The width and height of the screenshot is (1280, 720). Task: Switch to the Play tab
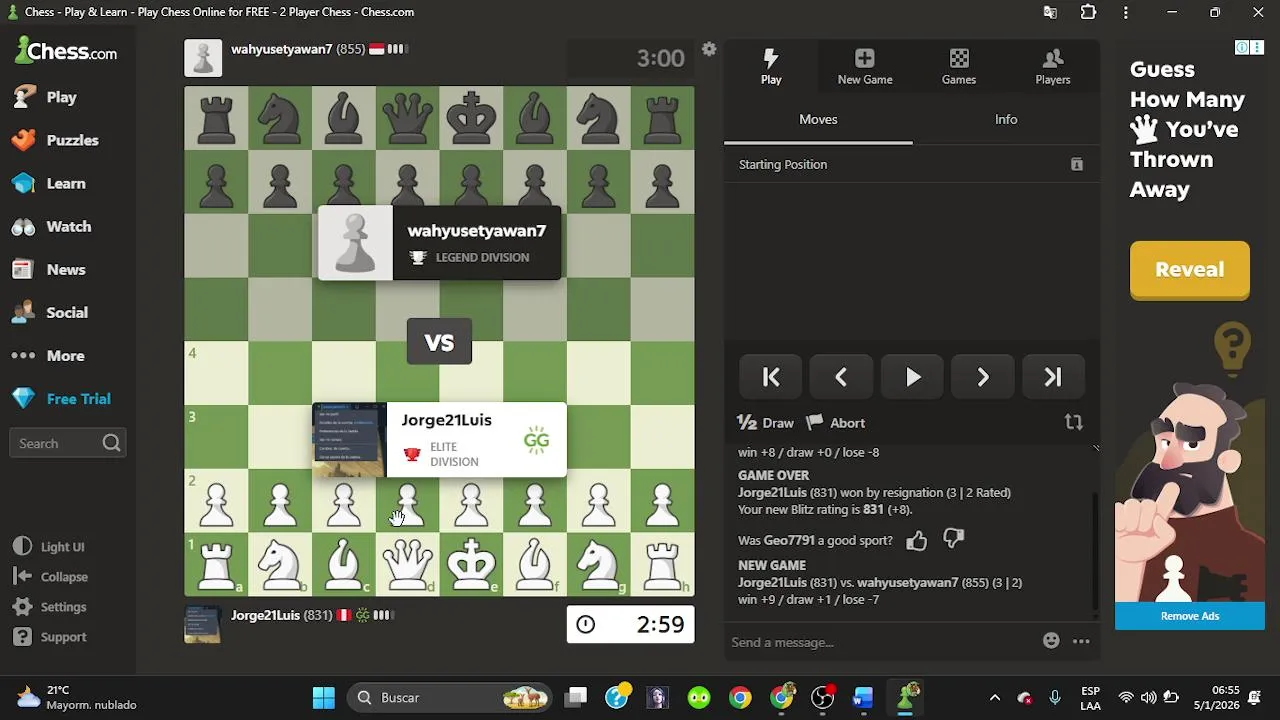coord(771,66)
